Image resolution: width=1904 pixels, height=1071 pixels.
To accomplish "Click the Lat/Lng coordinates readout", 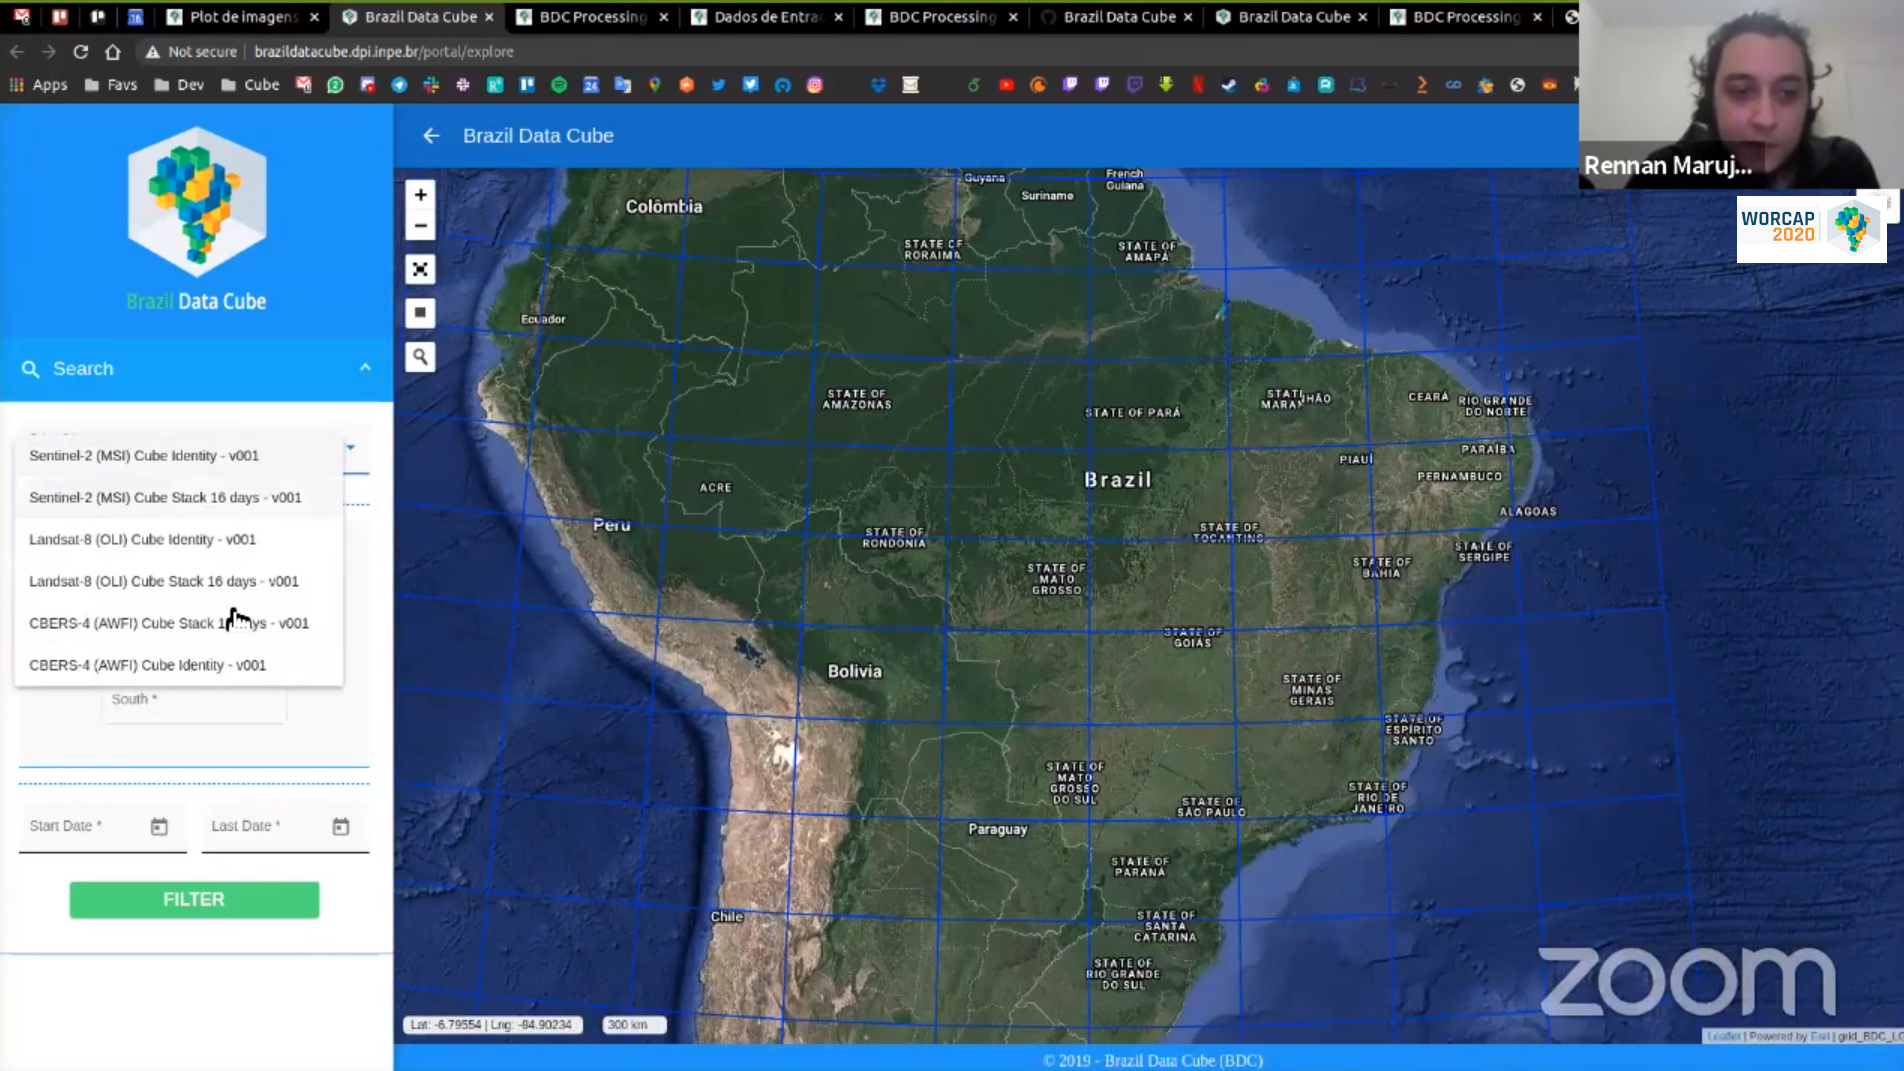I will 492,1025.
